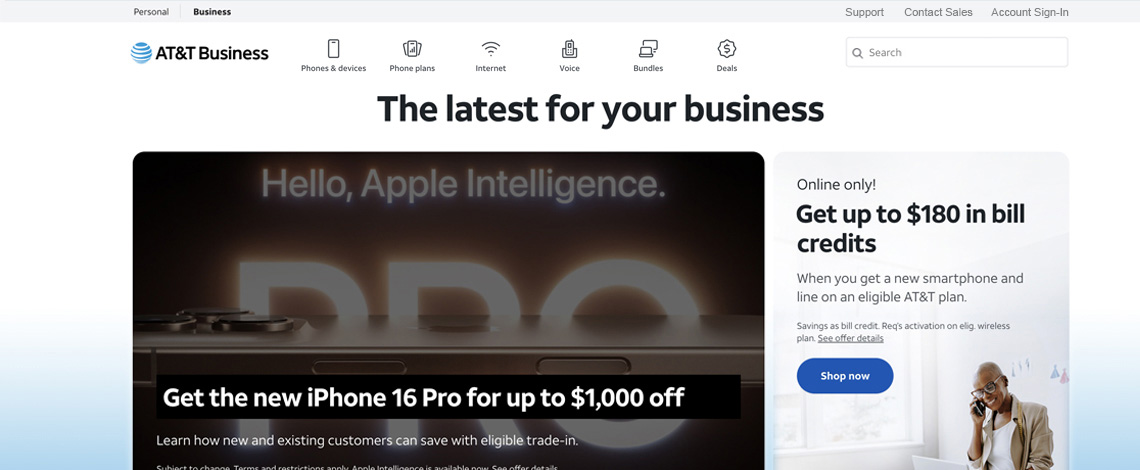Select the Internet wifi icon
Screen dimensions: 1140x470
tap(490, 49)
